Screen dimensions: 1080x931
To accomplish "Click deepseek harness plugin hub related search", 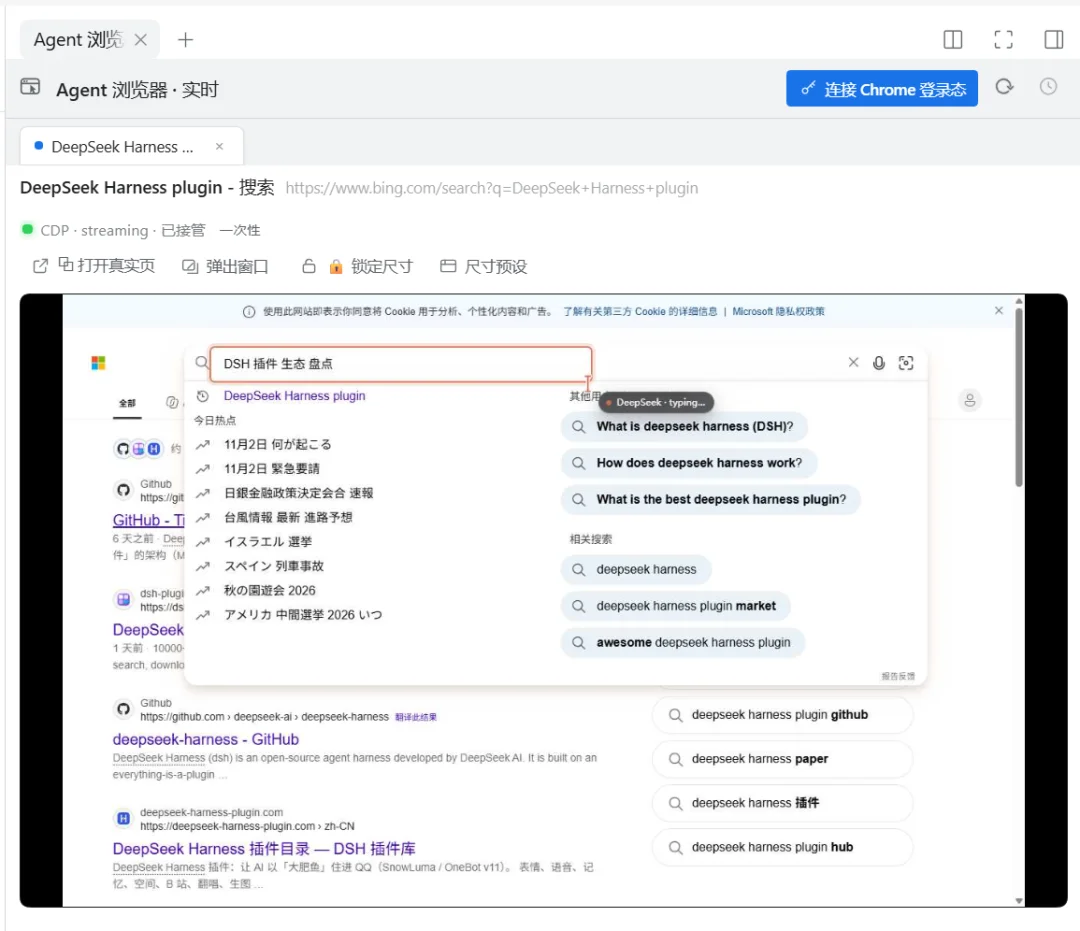I will [x=782, y=847].
